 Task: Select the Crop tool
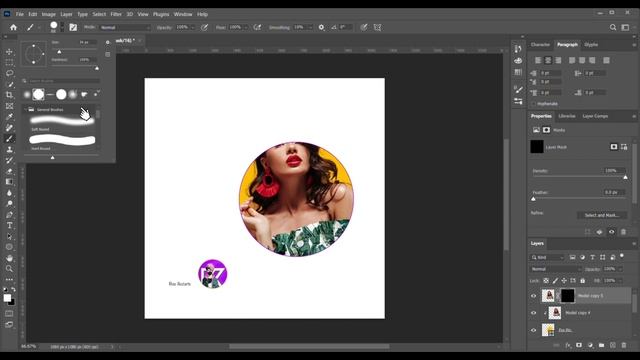click(x=9, y=95)
